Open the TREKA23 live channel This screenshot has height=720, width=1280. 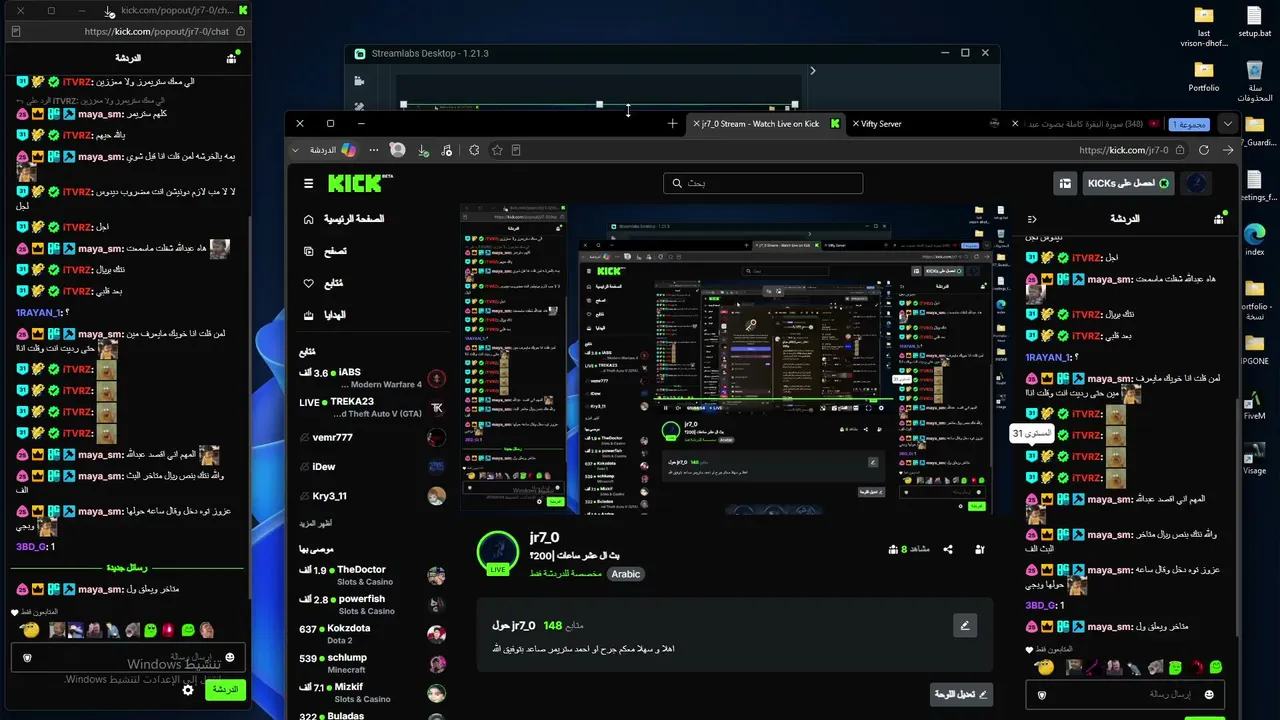(372, 408)
